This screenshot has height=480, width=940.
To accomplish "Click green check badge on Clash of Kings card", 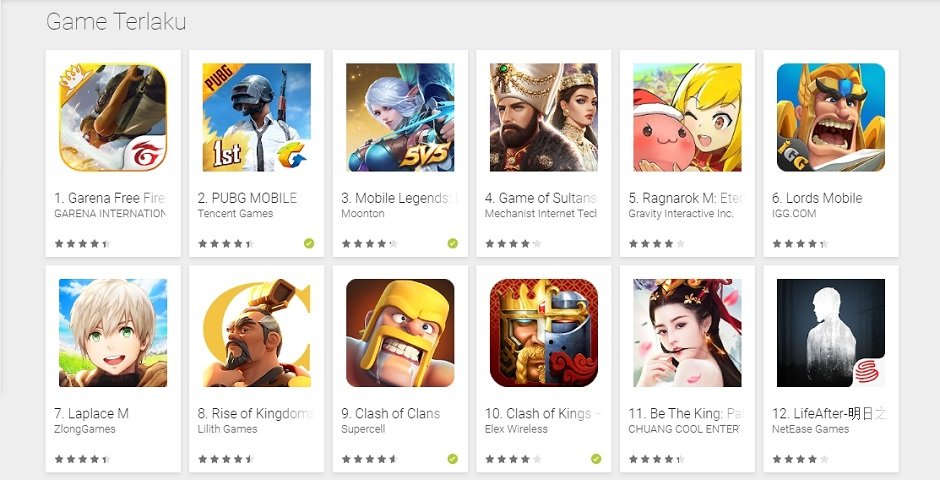I will 596,459.
